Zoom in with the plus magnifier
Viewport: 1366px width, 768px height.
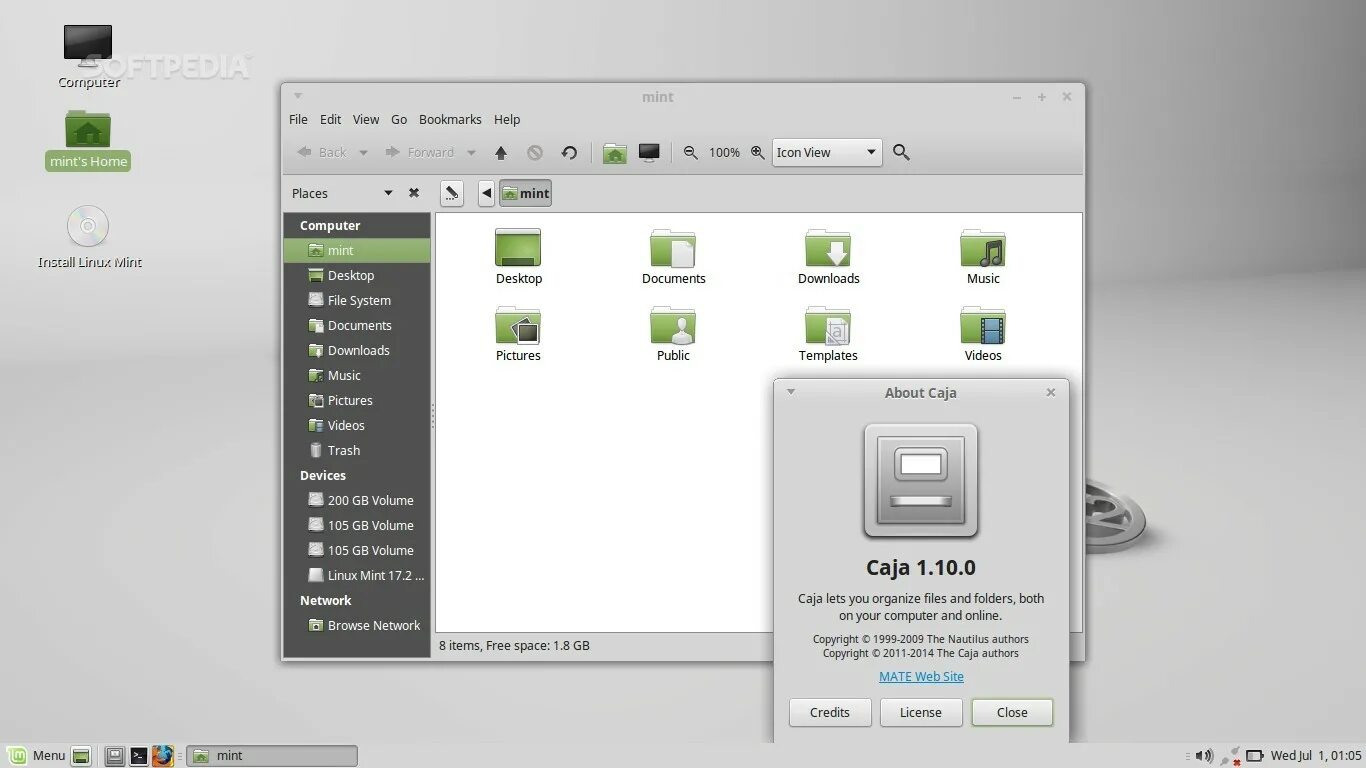pos(757,152)
